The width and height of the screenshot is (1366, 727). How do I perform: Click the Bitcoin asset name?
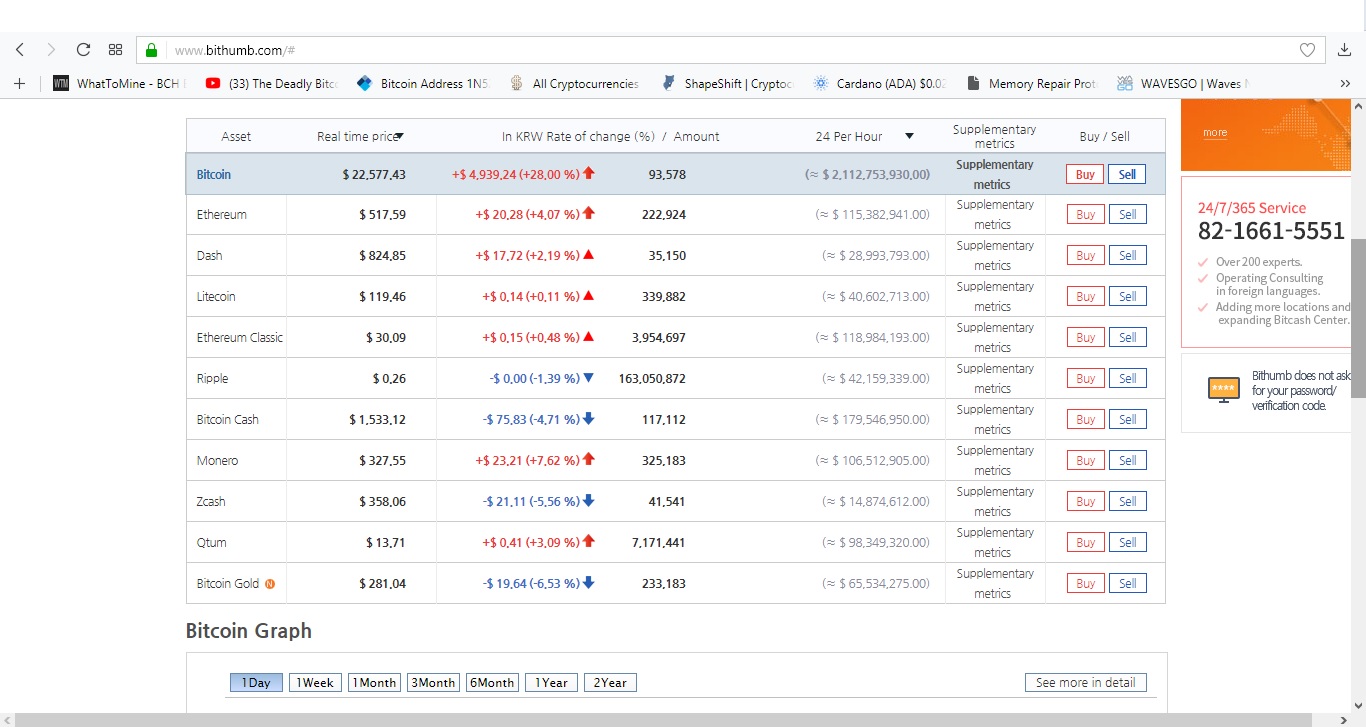coord(214,174)
